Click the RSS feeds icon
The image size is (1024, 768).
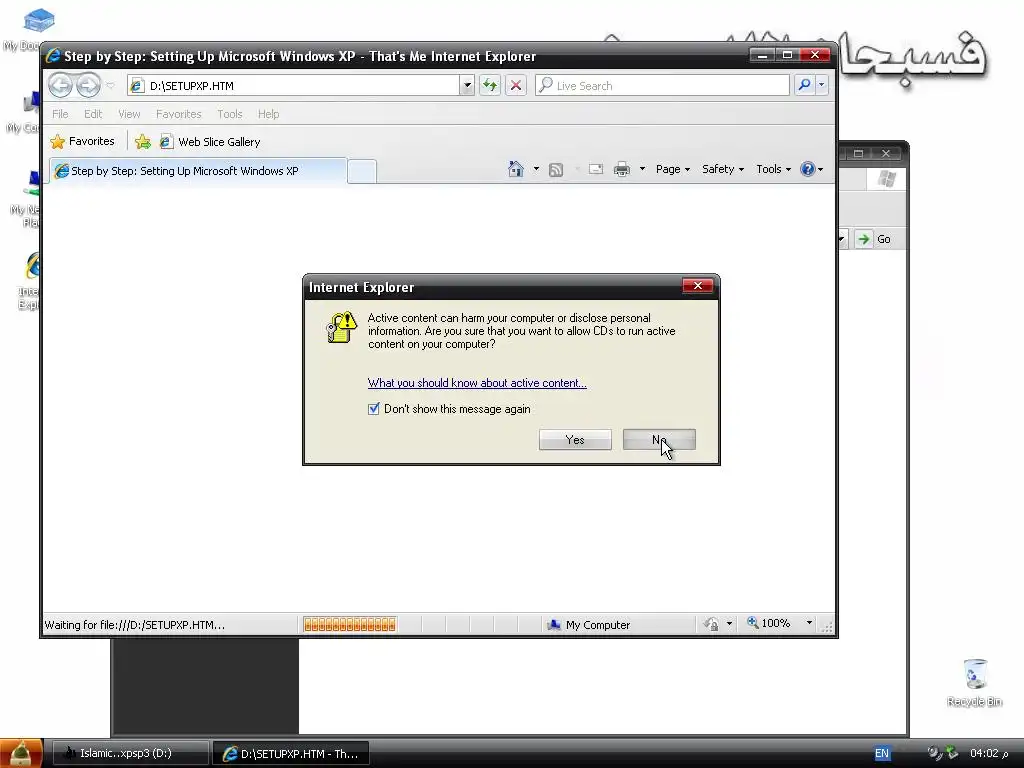[556, 170]
